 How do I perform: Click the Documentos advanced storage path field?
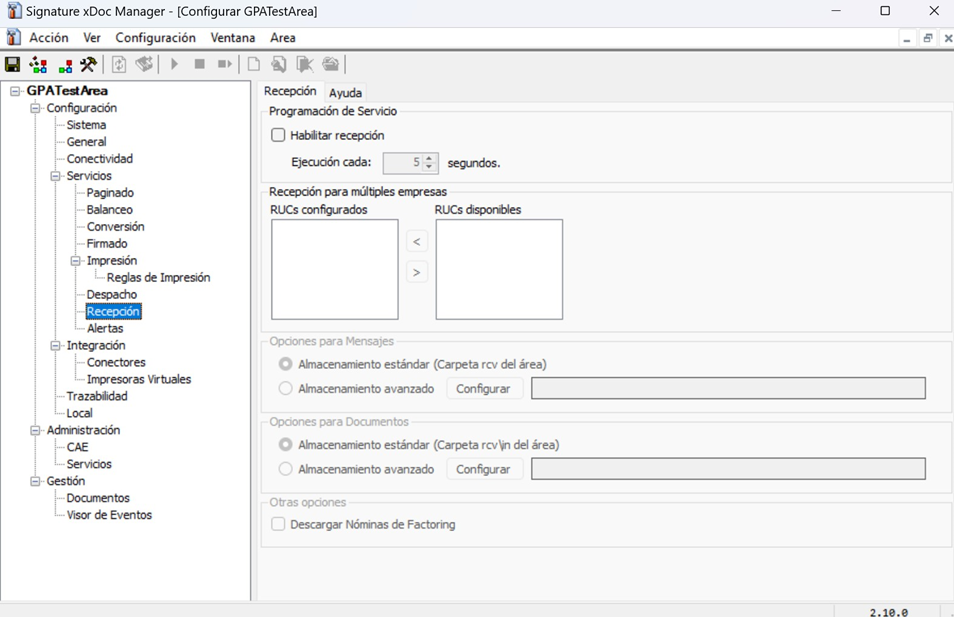[x=728, y=469]
